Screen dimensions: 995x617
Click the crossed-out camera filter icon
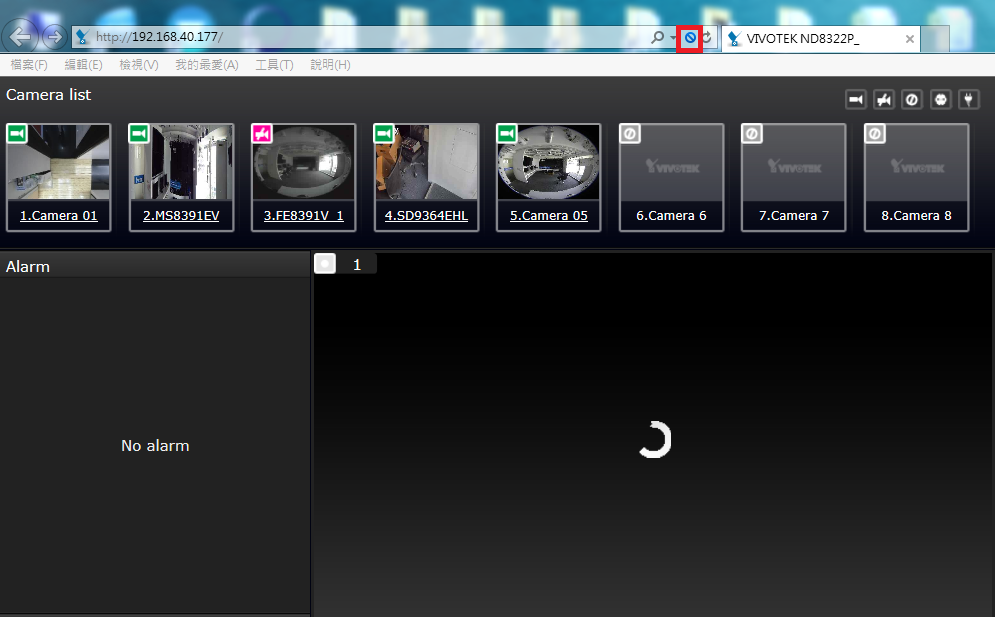[884, 99]
